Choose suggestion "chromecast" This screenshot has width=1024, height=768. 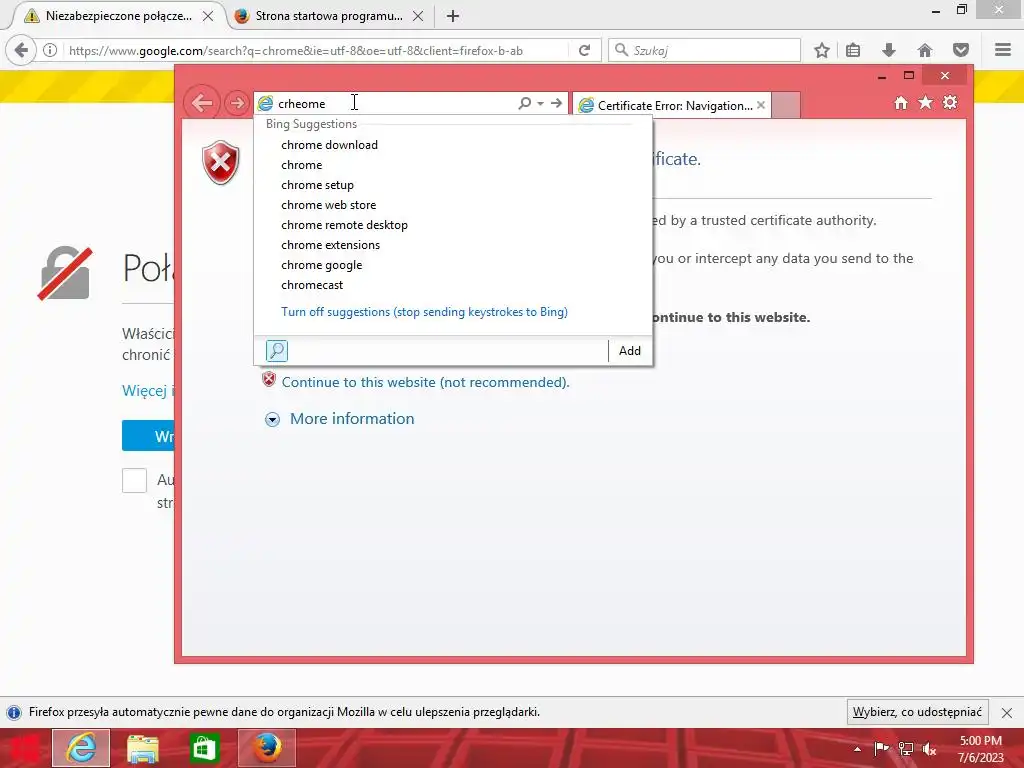pos(312,285)
